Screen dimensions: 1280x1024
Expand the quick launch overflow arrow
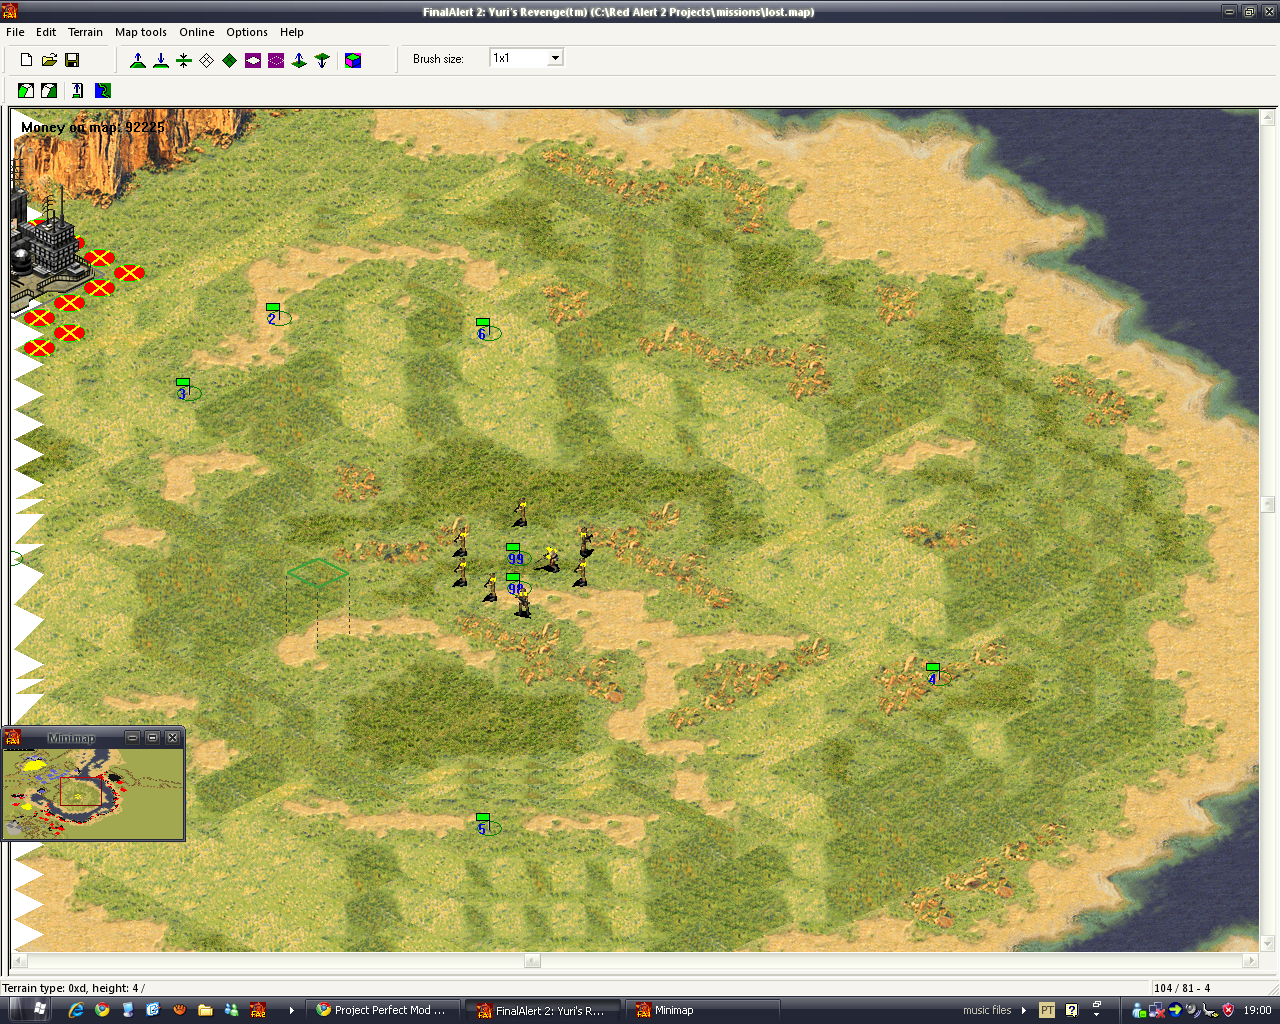click(x=292, y=1010)
